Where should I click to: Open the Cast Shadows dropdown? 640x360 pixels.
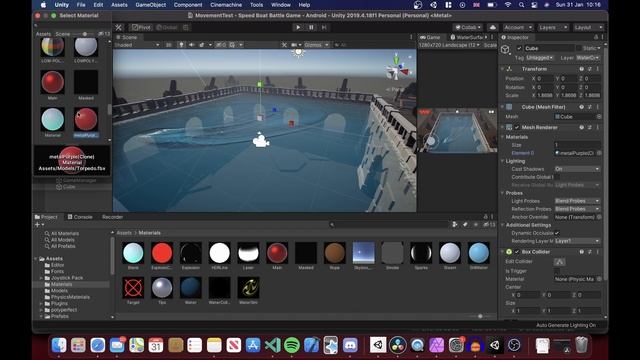pos(577,169)
